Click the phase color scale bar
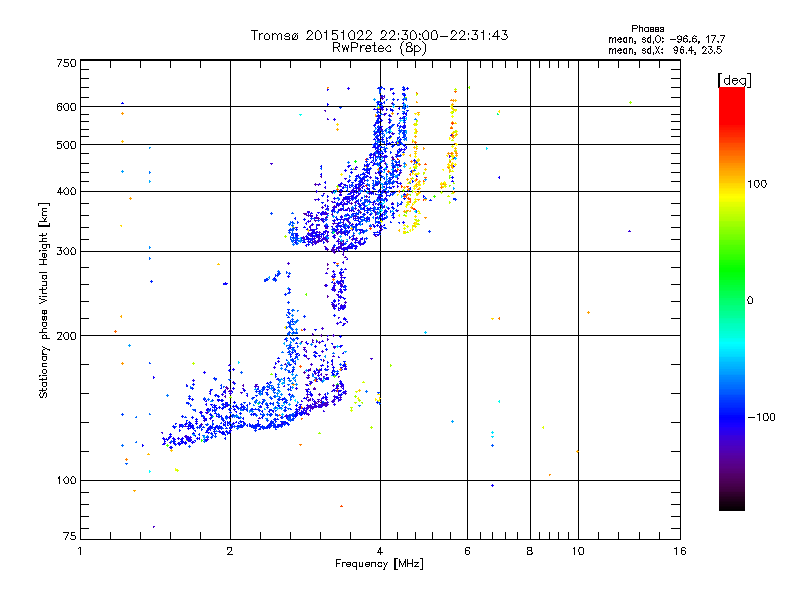Viewport: 800px width, 600px height. pyautogui.click(x=732, y=298)
